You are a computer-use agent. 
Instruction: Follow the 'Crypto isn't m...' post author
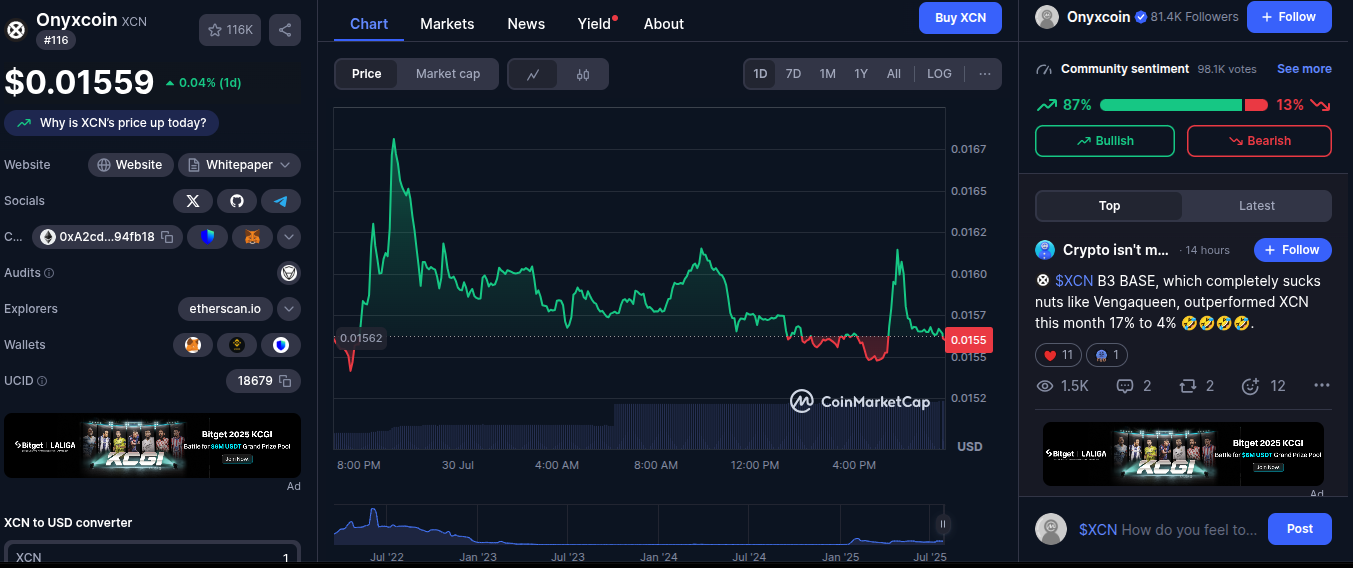(1292, 250)
